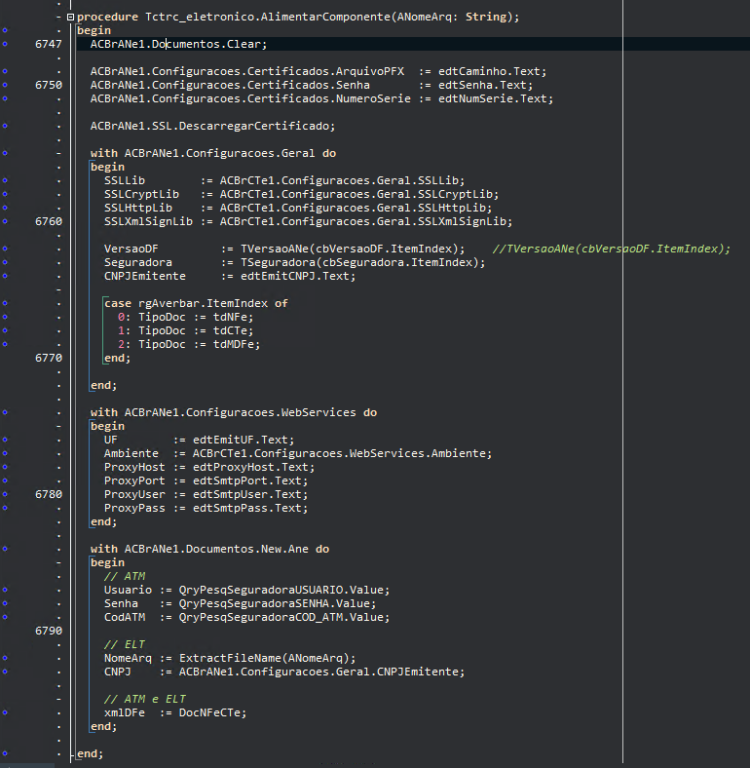The height and width of the screenshot is (768, 750).
Task: Click the tdNFe case option
Action: [x=186, y=317]
